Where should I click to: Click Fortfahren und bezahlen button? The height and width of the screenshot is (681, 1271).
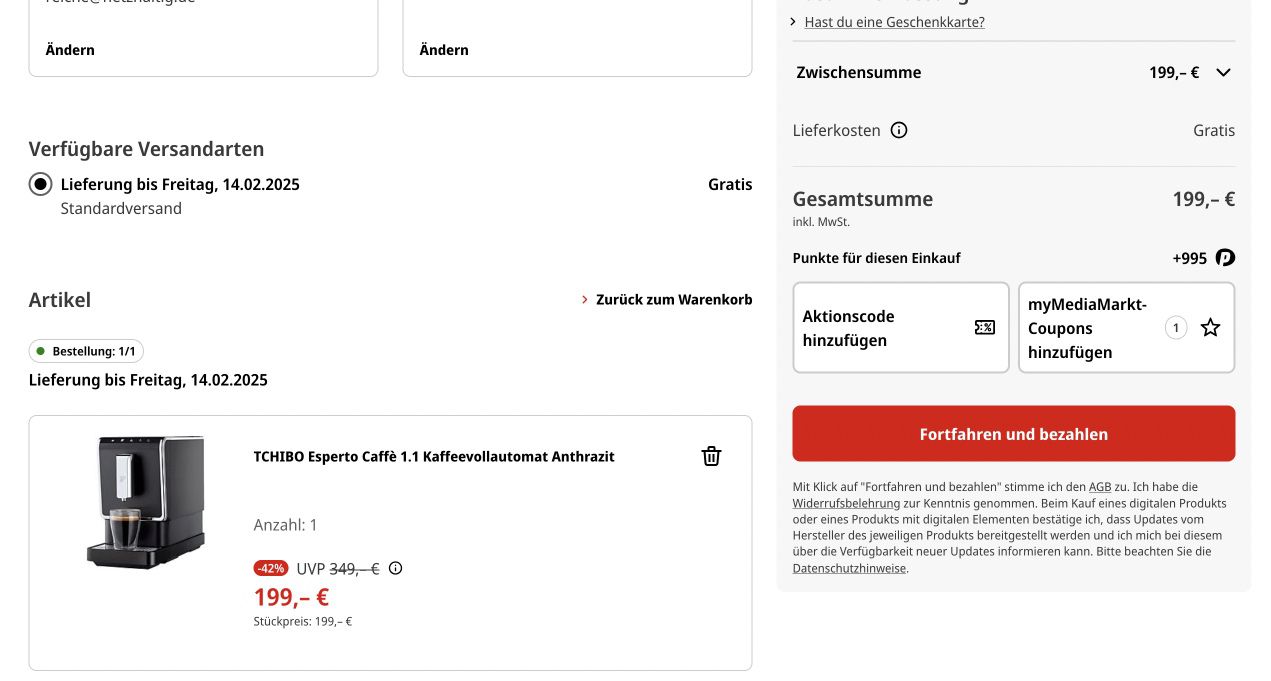coord(1014,434)
